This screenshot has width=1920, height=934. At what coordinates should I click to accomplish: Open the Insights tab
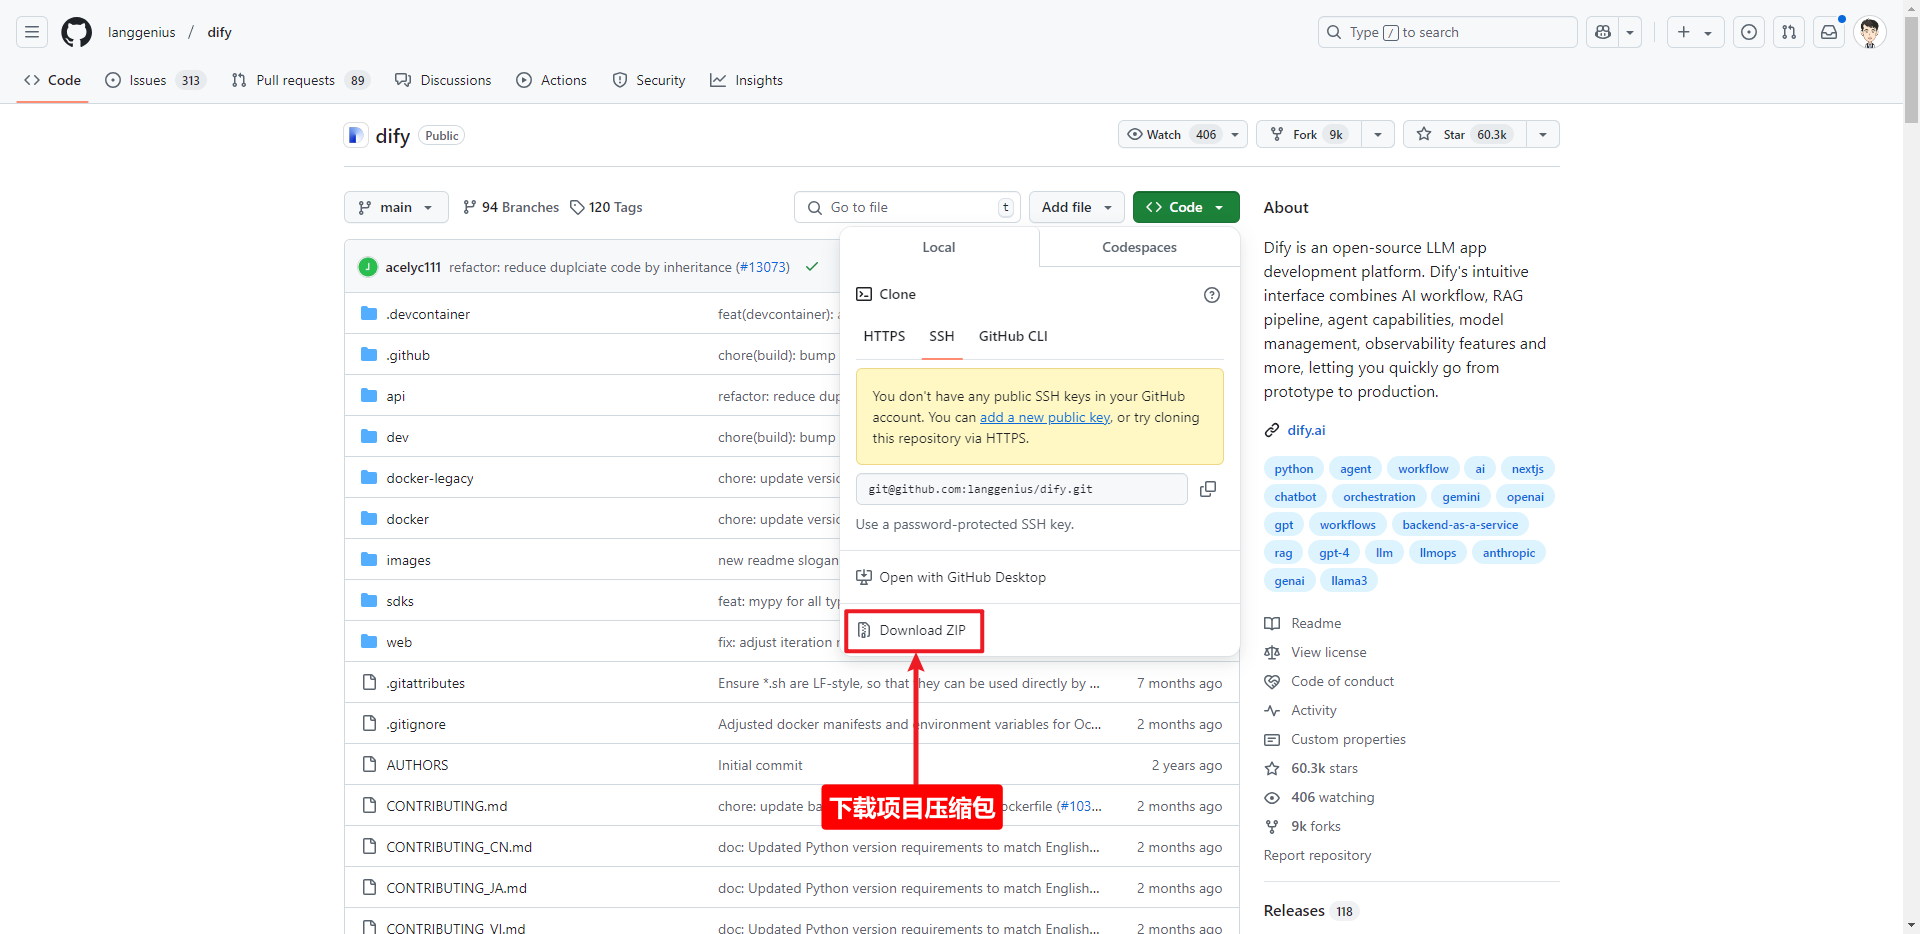pos(746,80)
